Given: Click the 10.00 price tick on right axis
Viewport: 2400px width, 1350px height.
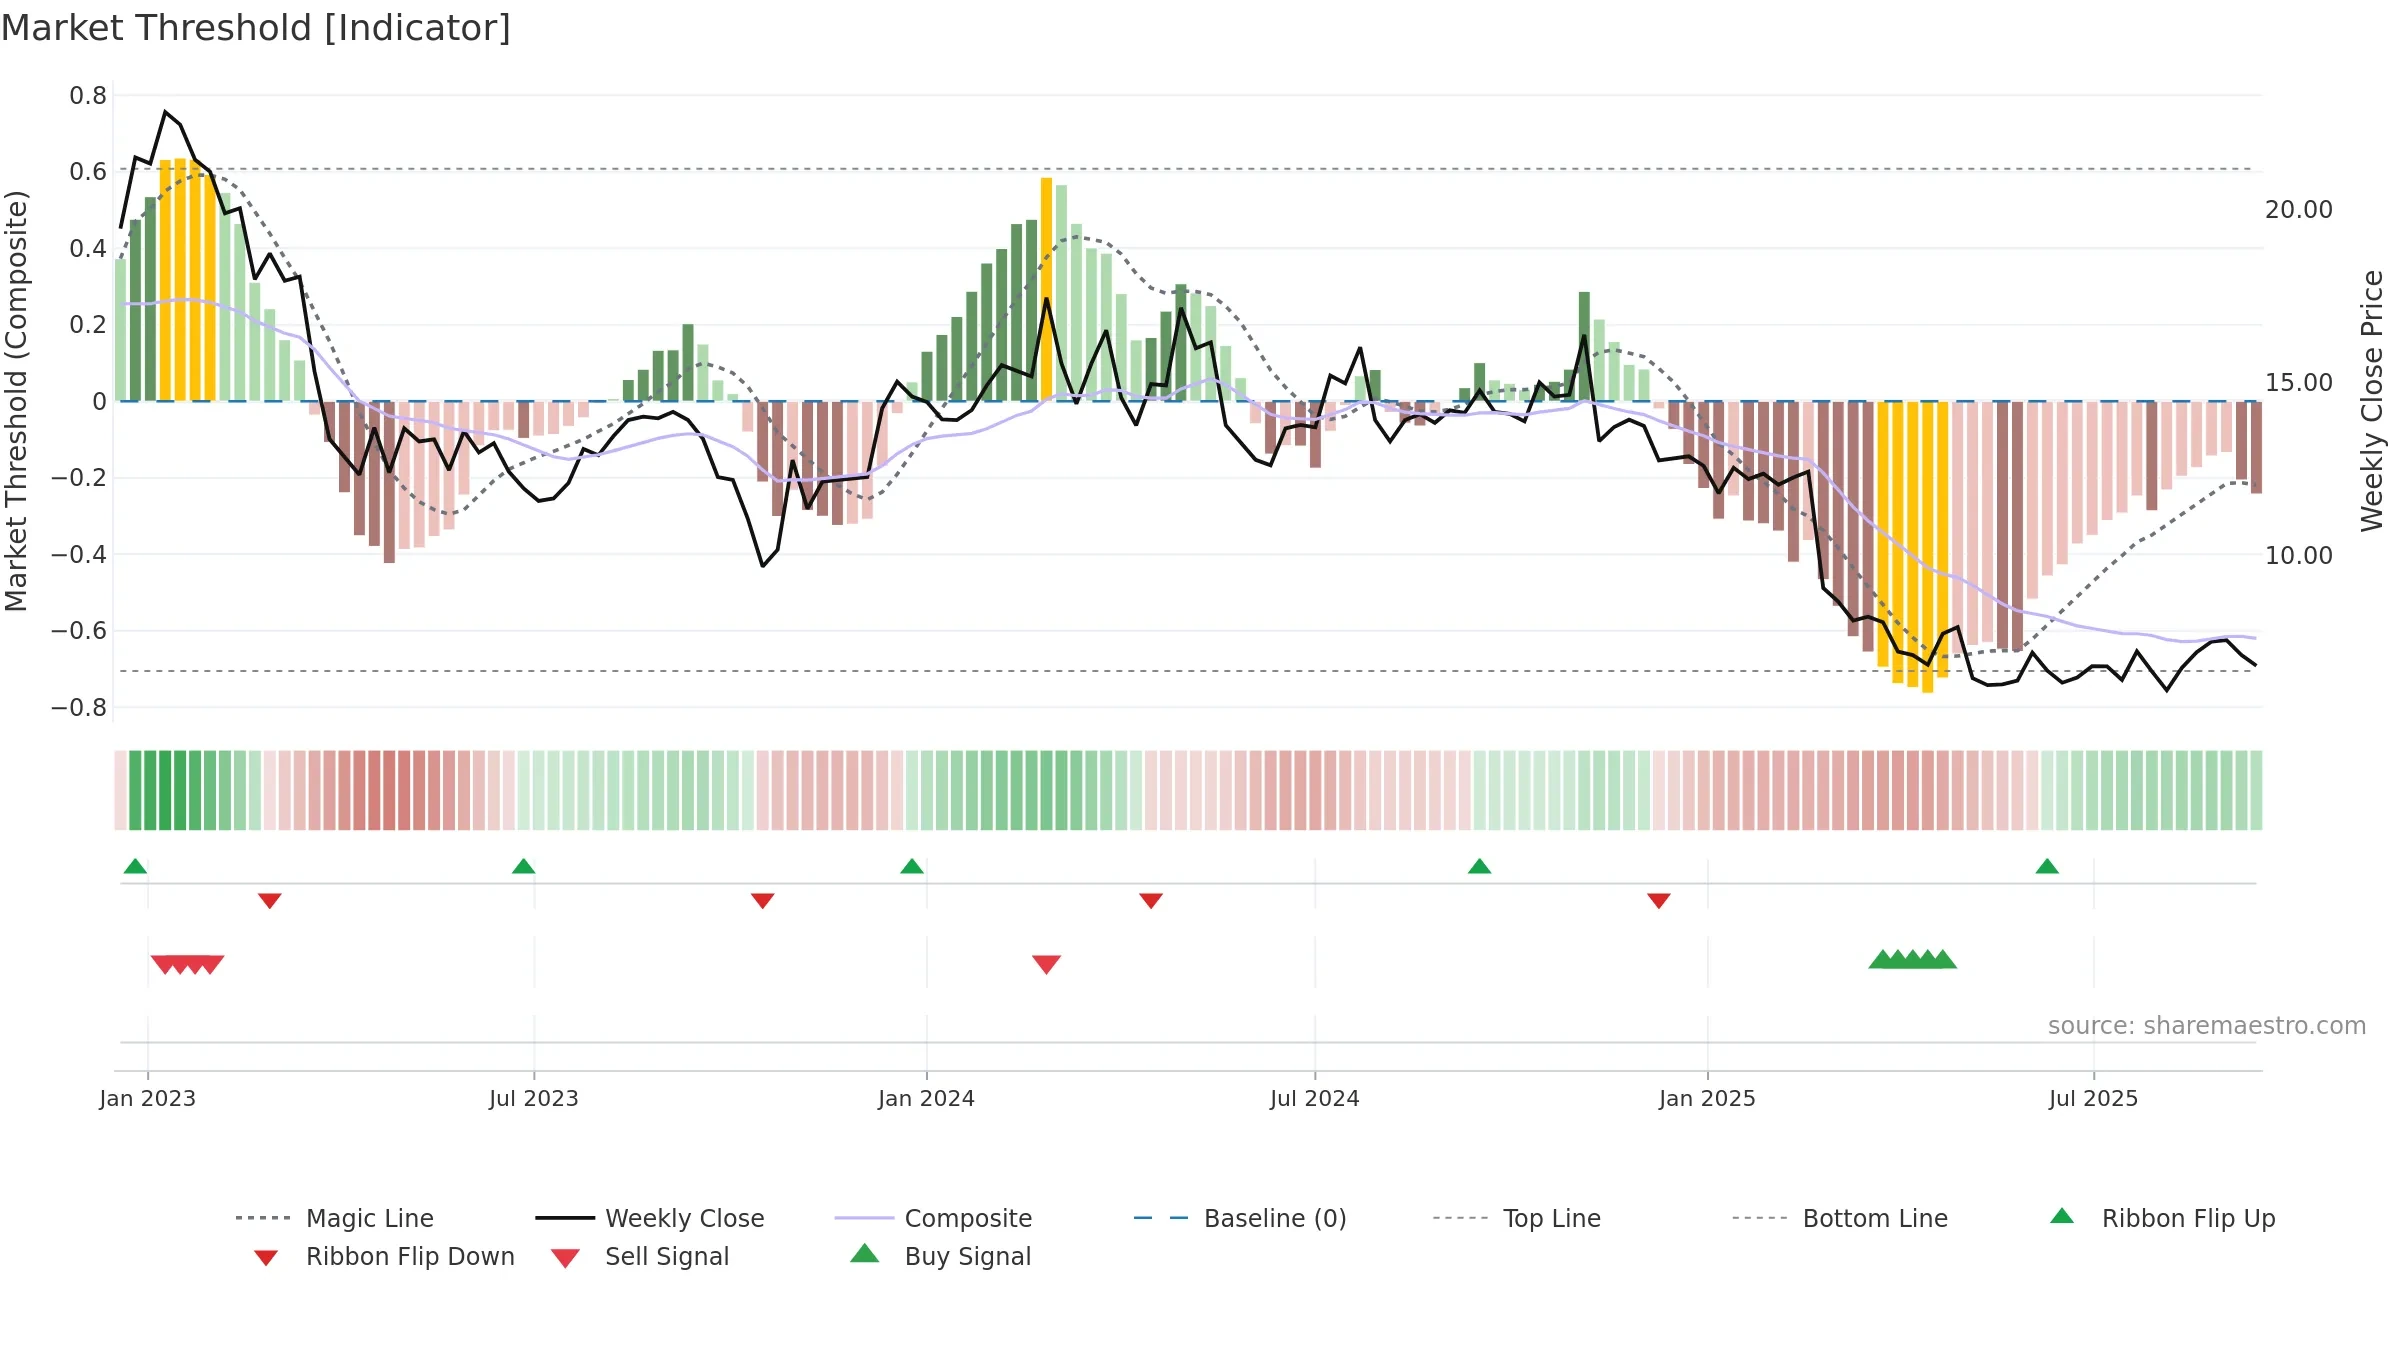Looking at the screenshot, I should [x=2299, y=556].
